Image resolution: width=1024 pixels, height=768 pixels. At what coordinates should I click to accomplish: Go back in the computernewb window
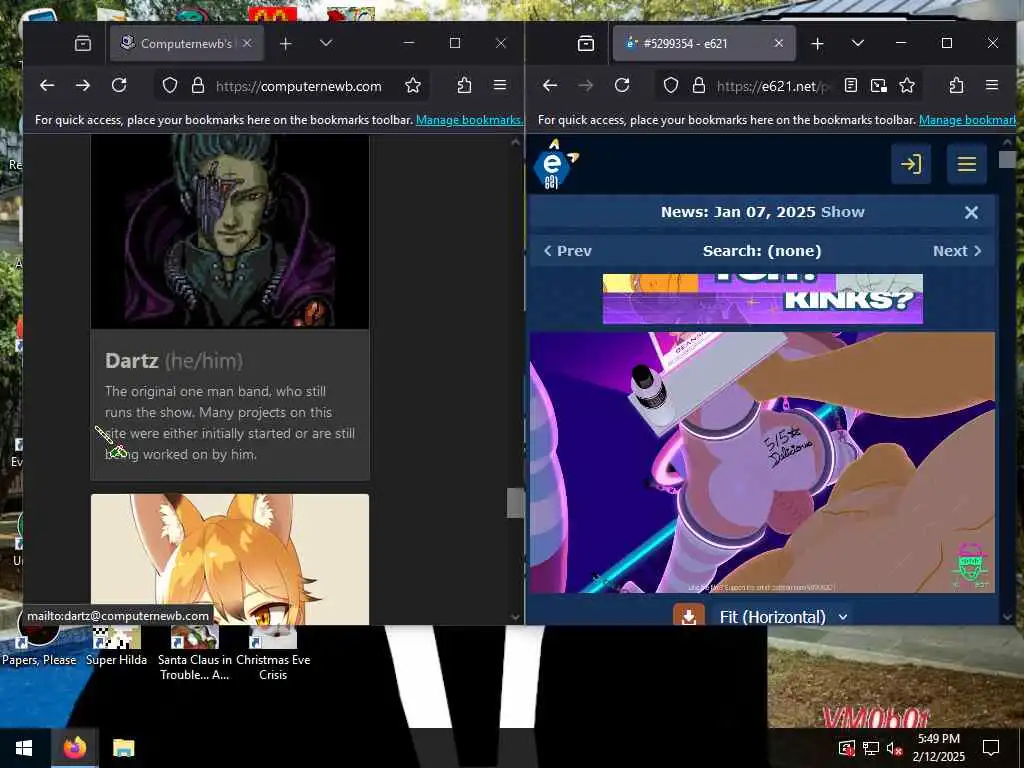click(x=47, y=86)
